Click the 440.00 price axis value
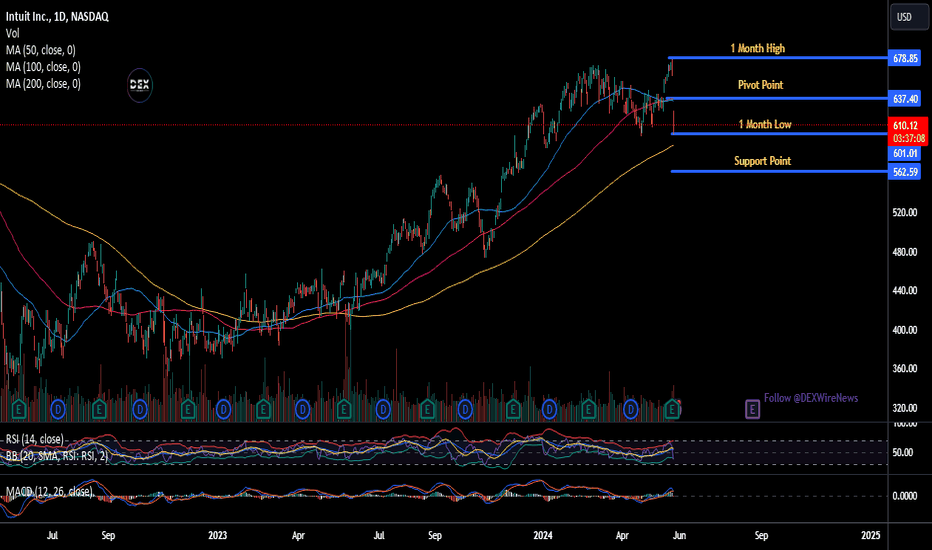This screenshot has width=932, height=550. [x=905, y=291]
